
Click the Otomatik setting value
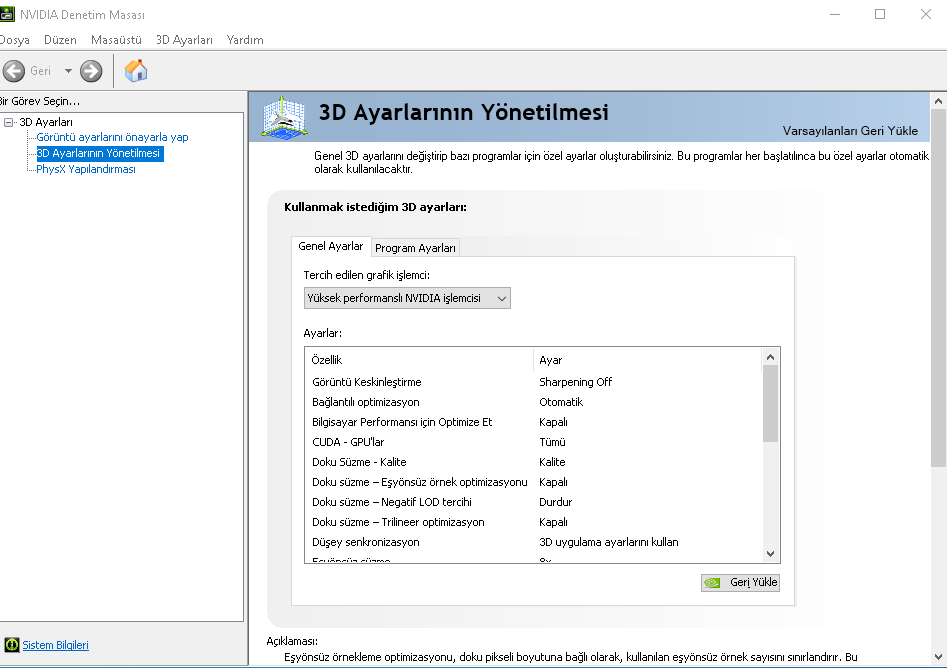coord(561,402)
